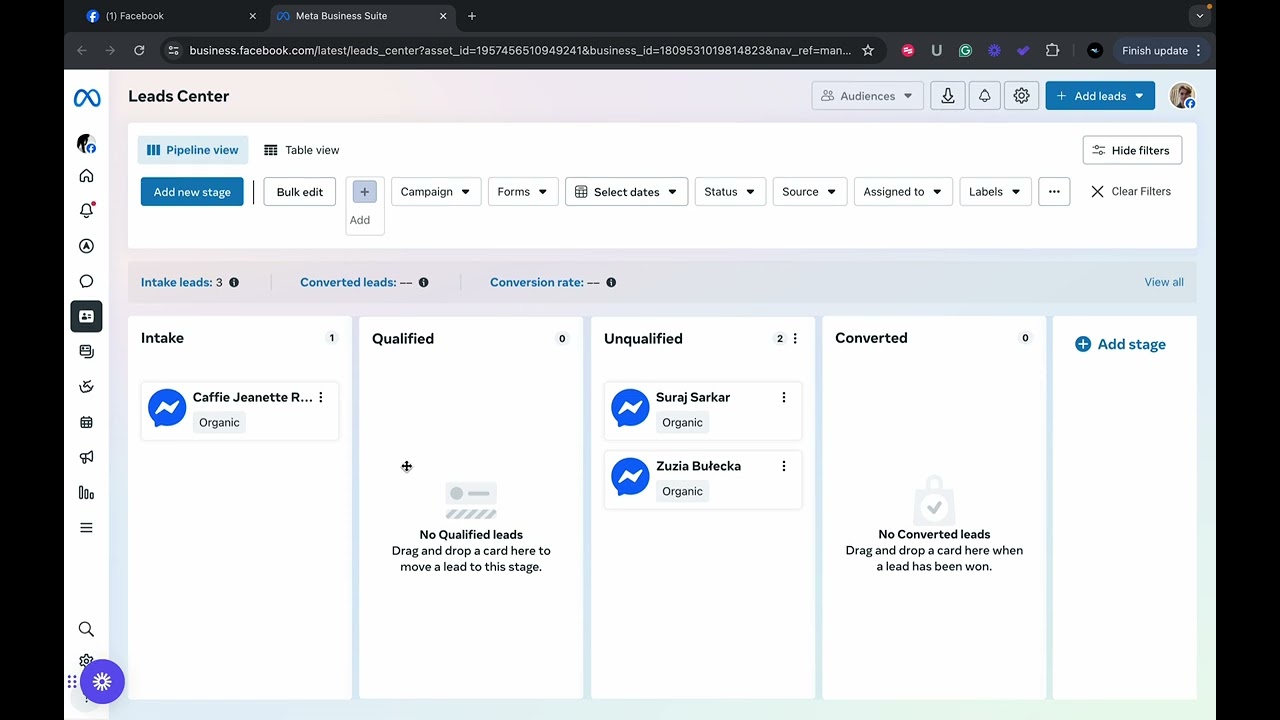Open options for Caffie Jeanette lead card
Image resolution: width=1280 pixels, height=720 pixels.
pos(320,397)
